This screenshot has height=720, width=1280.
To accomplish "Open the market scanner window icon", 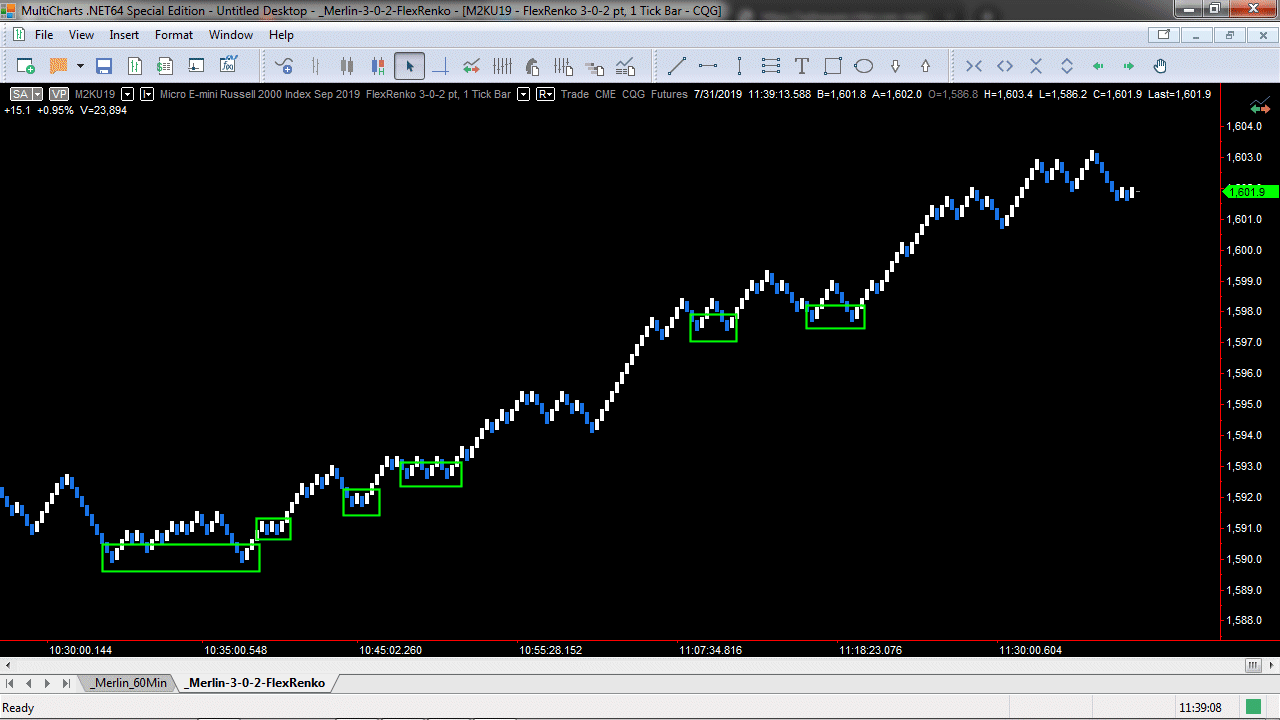I will click(135, 66).
